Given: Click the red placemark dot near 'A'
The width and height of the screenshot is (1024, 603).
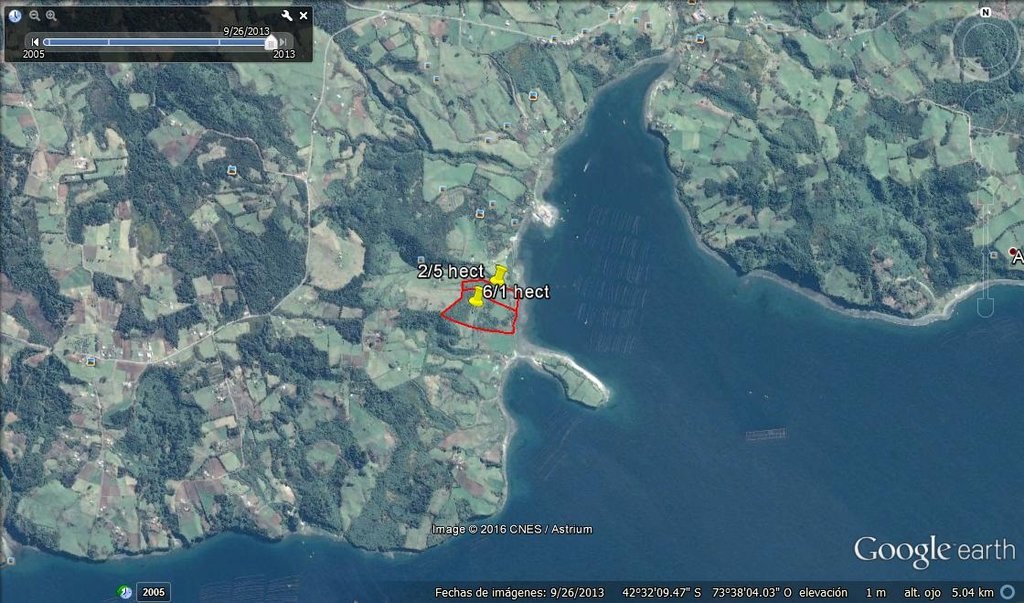Looking at the screenshot, I should pos(1013,252).
